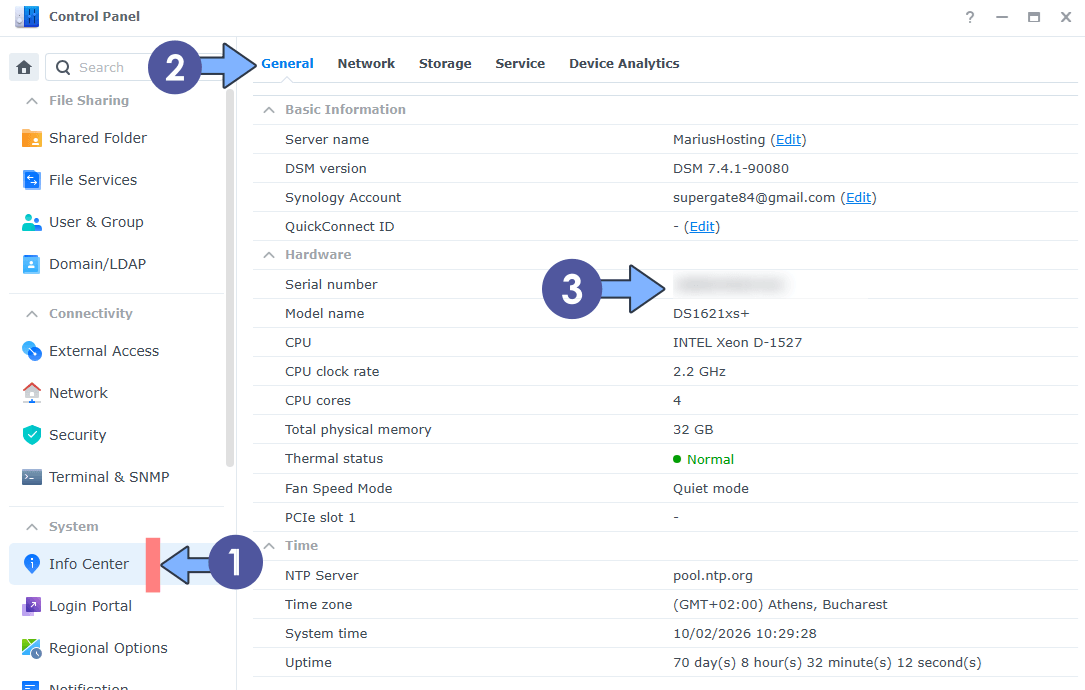The height and width of the screenshot is (690, 1085).
Task: Click the Control Panel app icon
Action: pyautogui.click(x=27, y=16)
